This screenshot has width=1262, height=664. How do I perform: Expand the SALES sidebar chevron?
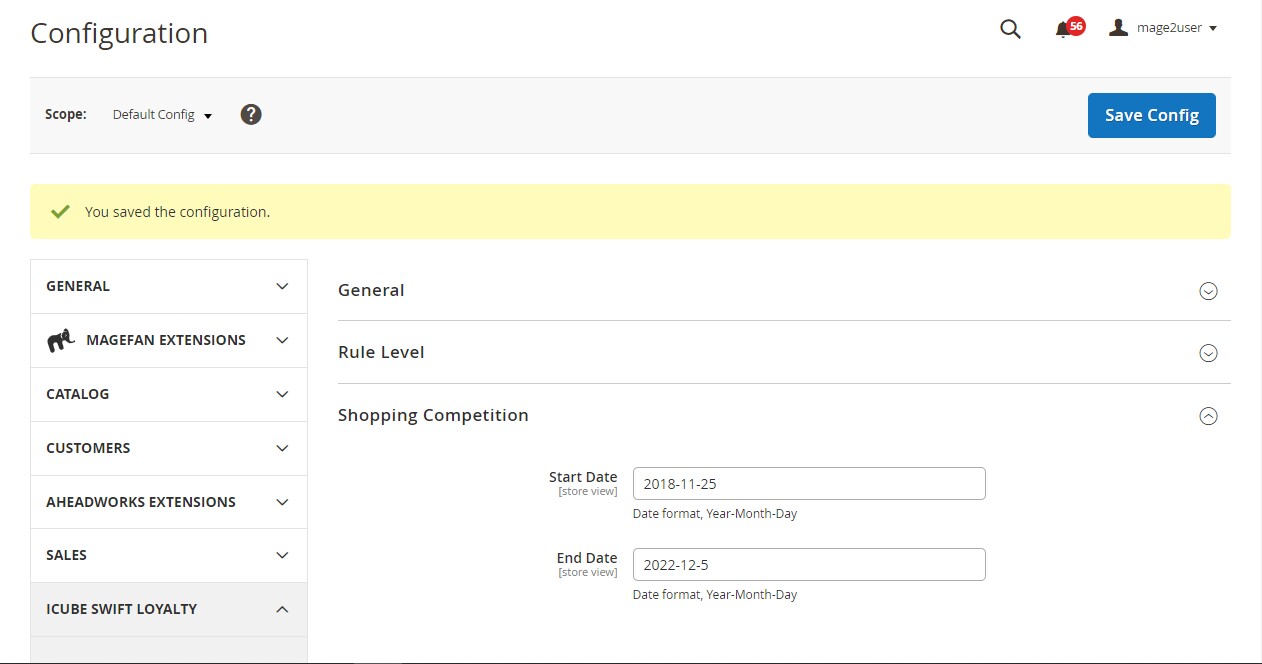(282, 555)
